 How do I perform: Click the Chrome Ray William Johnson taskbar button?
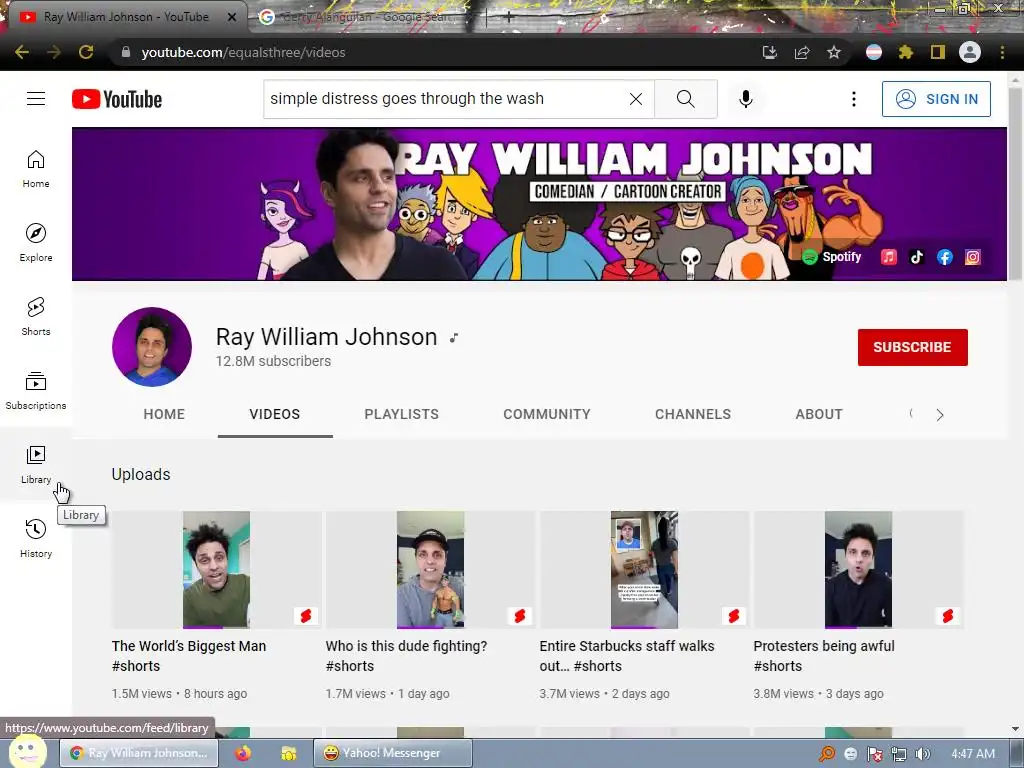tap(138, 753)
